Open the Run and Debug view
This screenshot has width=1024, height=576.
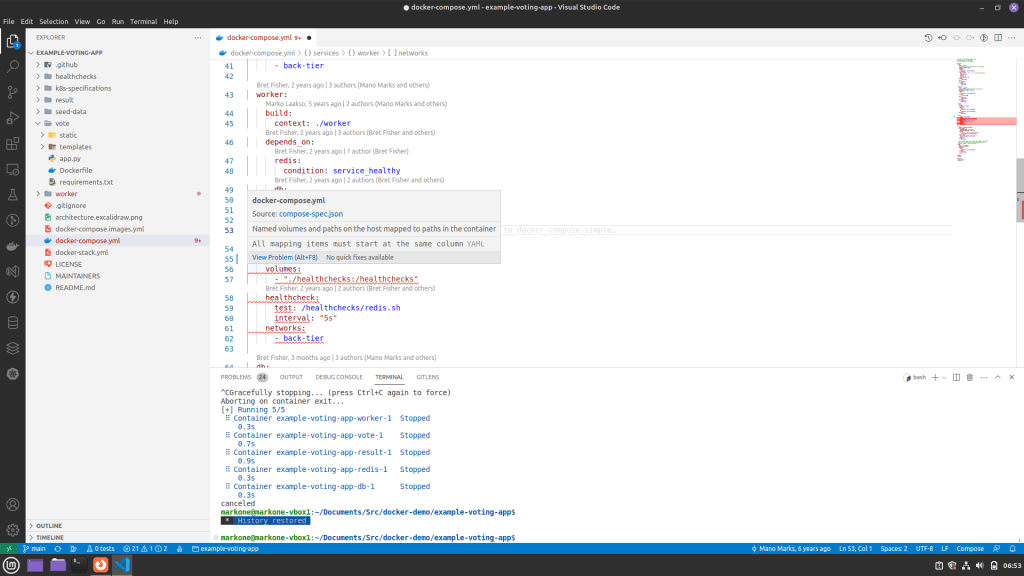click(x=13, y=118)
